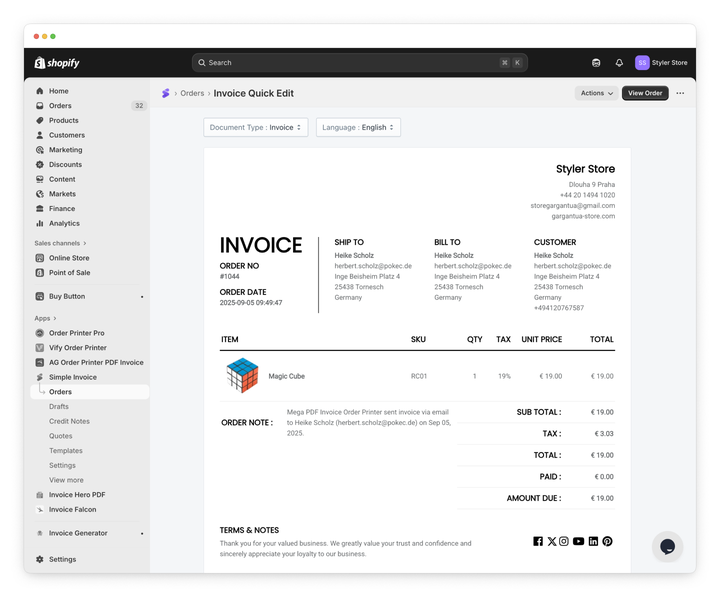Click the View Order button

[x=645, y=93]
